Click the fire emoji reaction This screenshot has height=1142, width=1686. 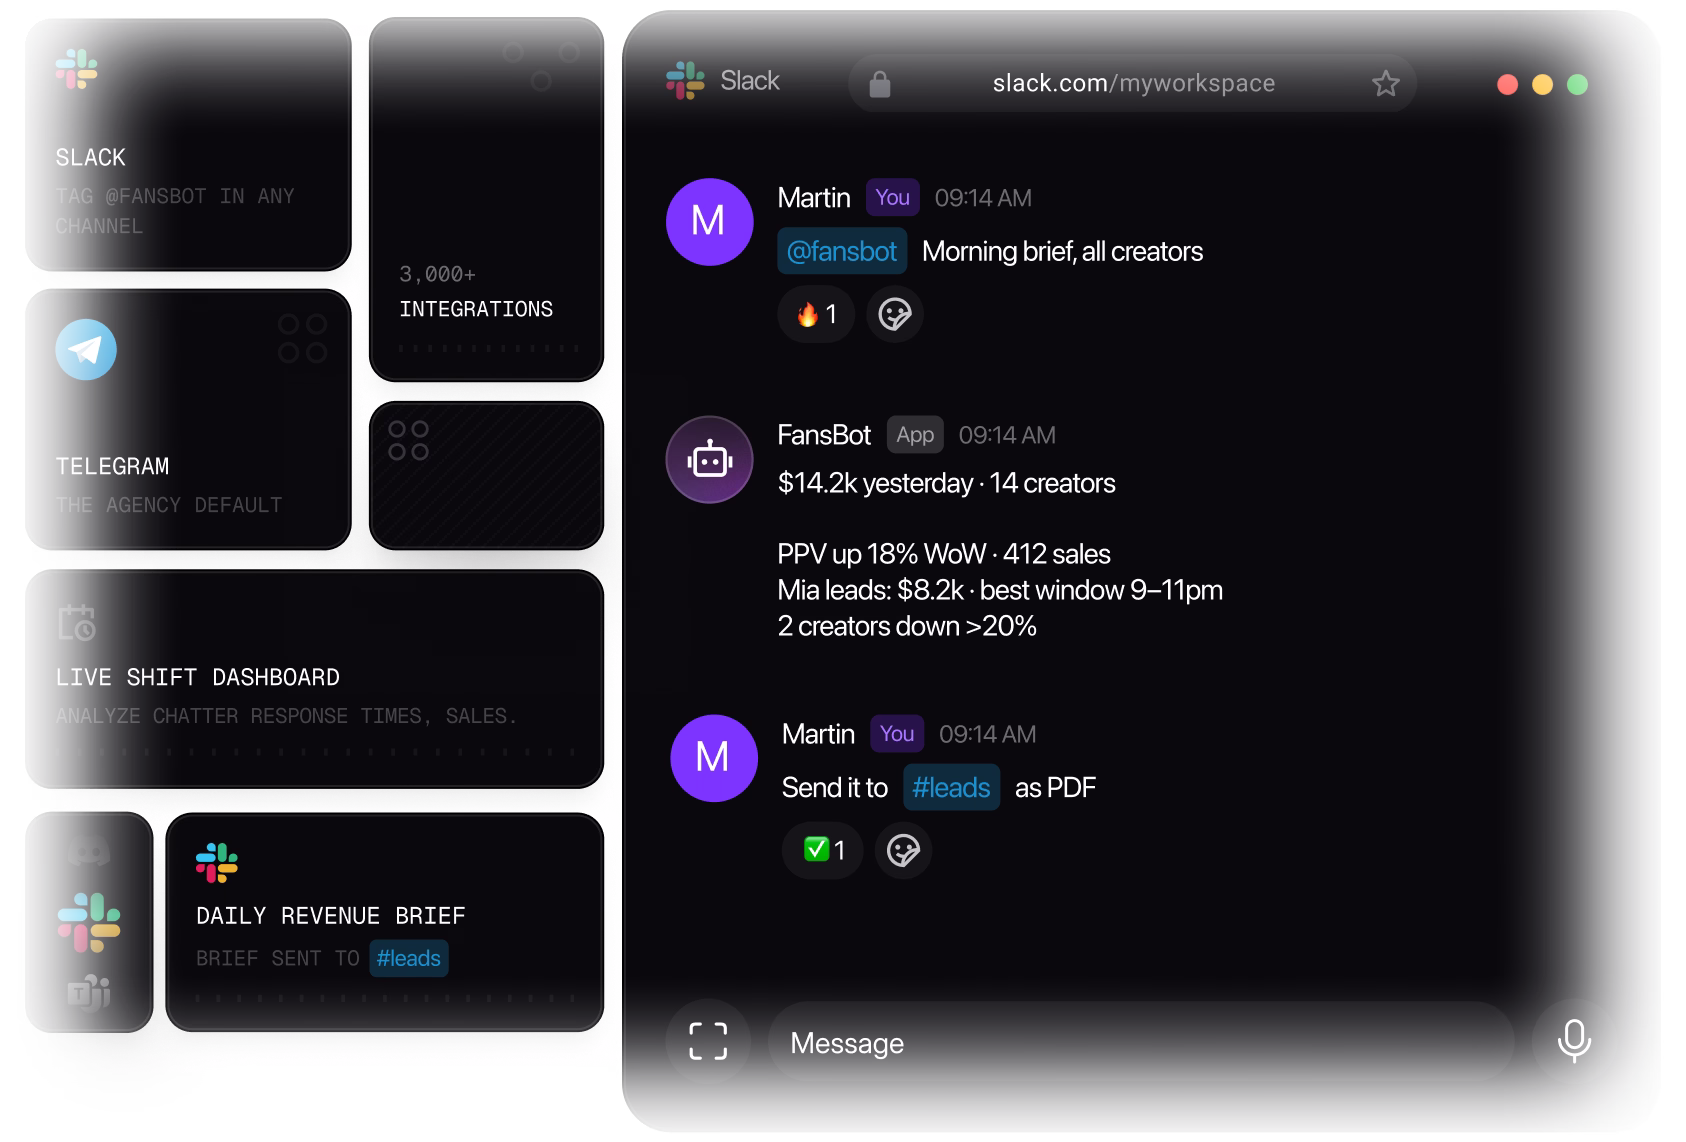click(x=816, y=314)
